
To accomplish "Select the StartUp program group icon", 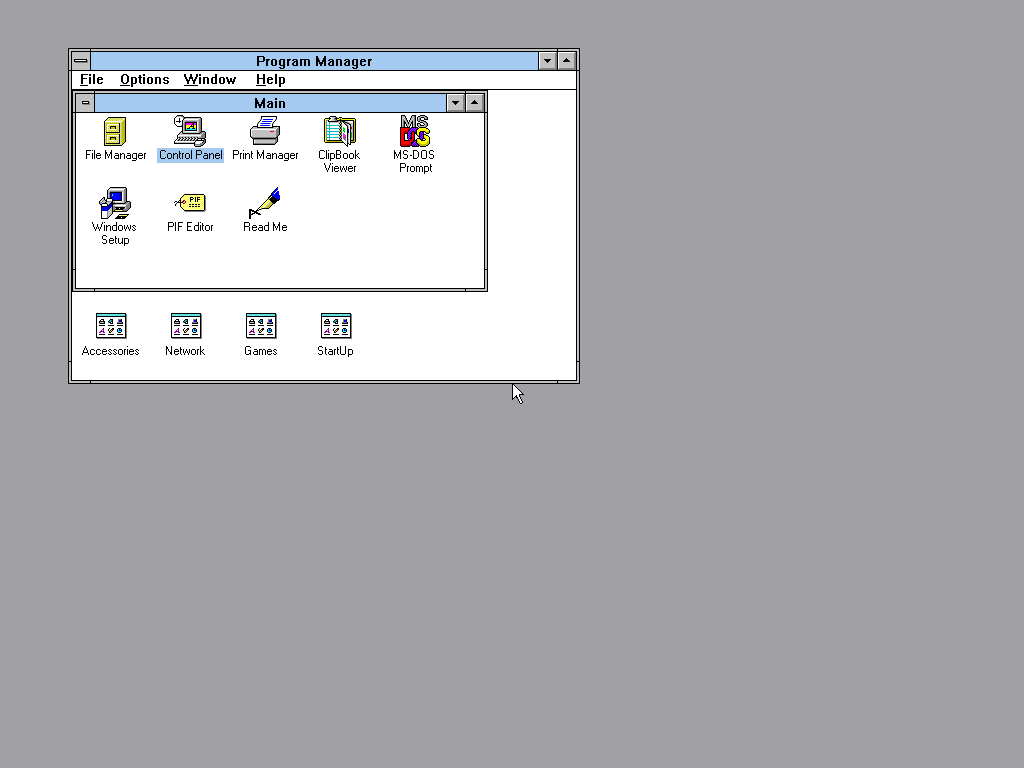I will [336, 326].
